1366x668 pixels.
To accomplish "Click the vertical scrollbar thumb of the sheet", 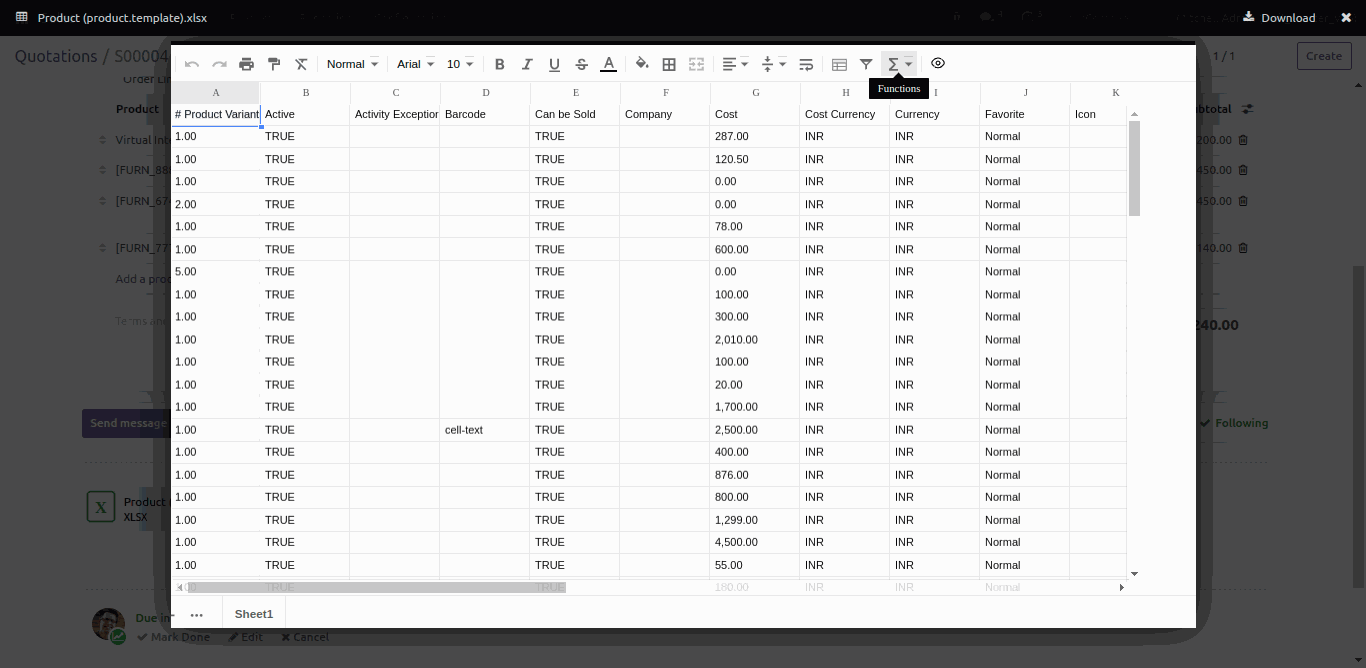I will 1134,168.
